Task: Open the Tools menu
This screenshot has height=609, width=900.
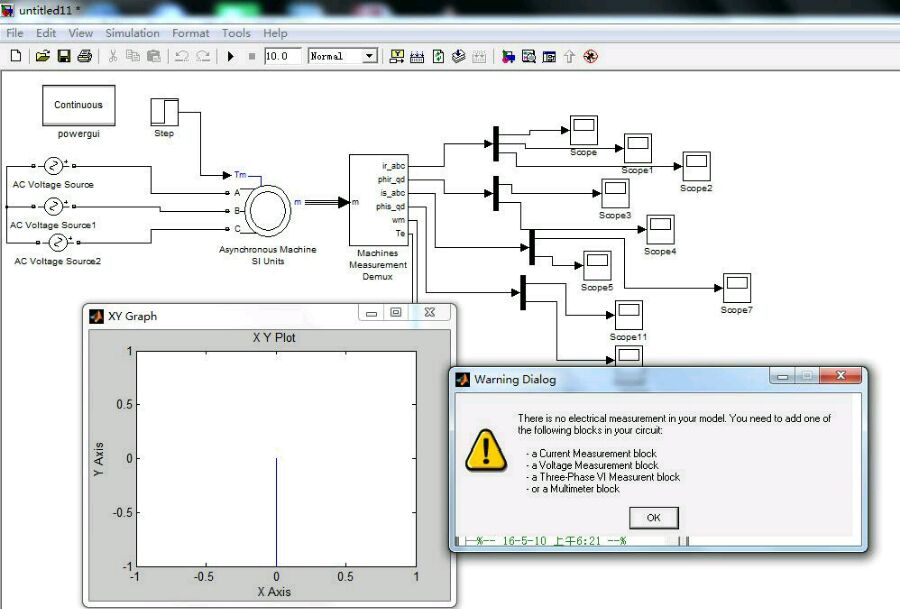Action: tap(236, 33)
